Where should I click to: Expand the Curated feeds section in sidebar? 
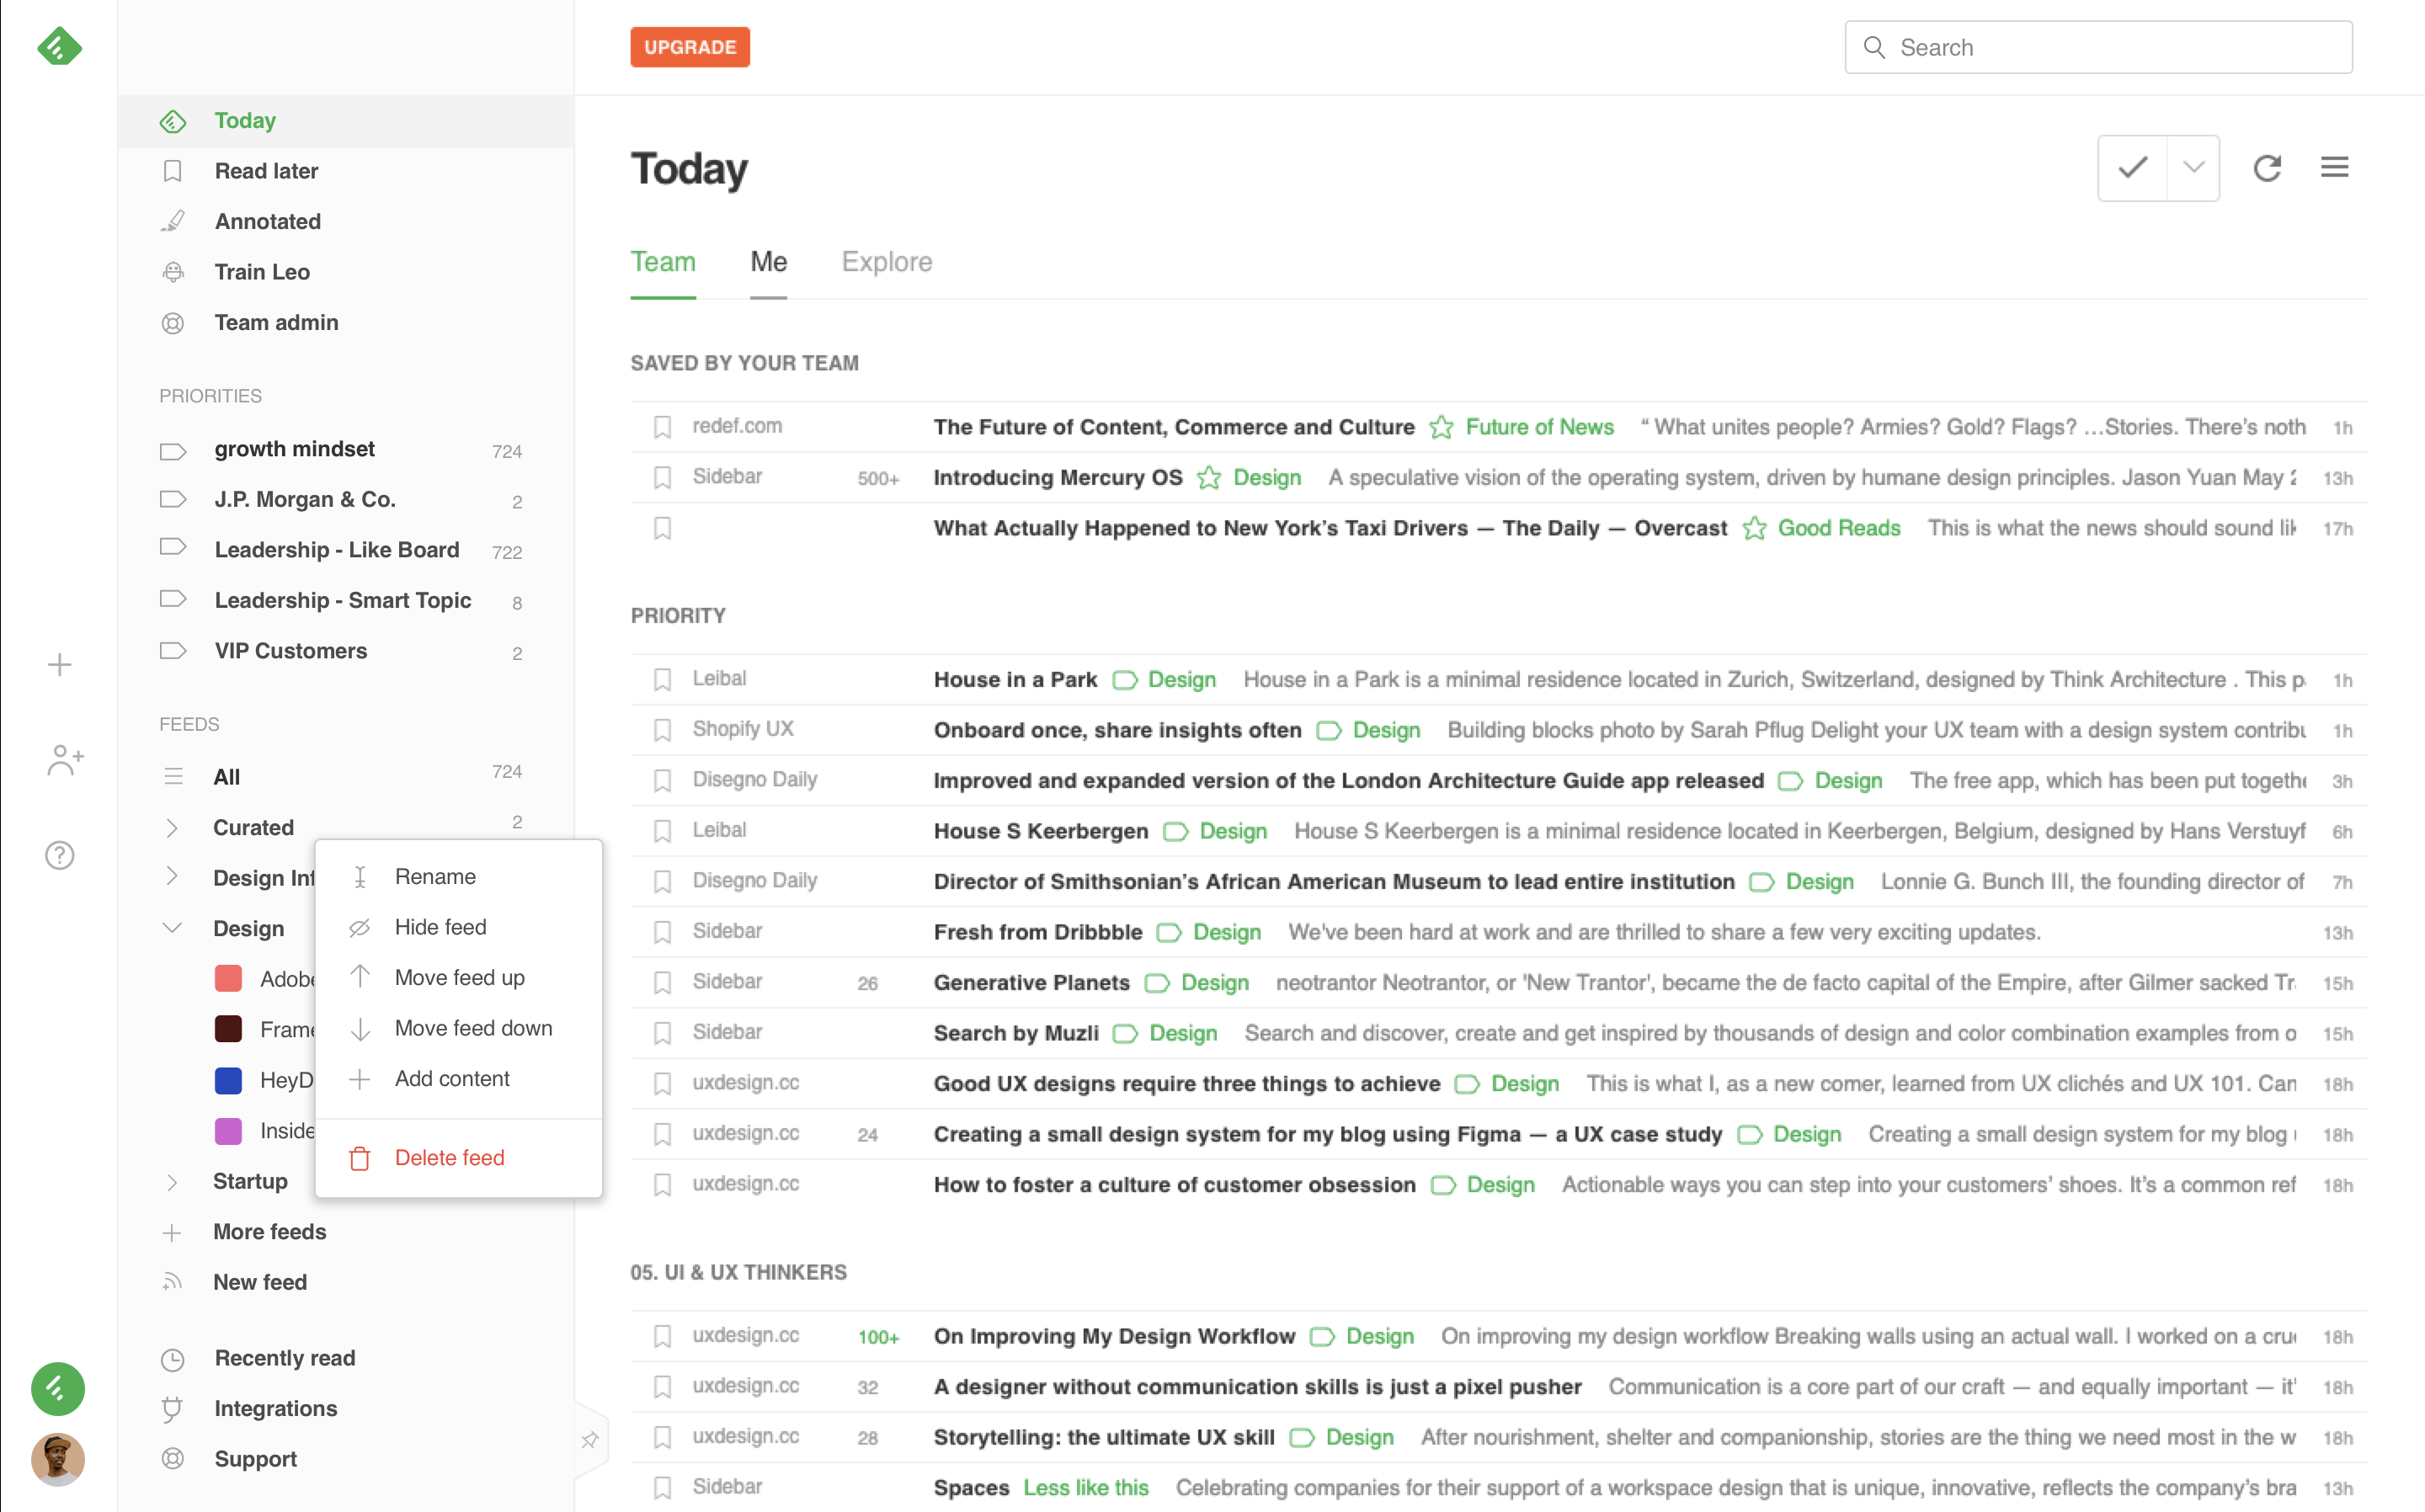point(171,828)
